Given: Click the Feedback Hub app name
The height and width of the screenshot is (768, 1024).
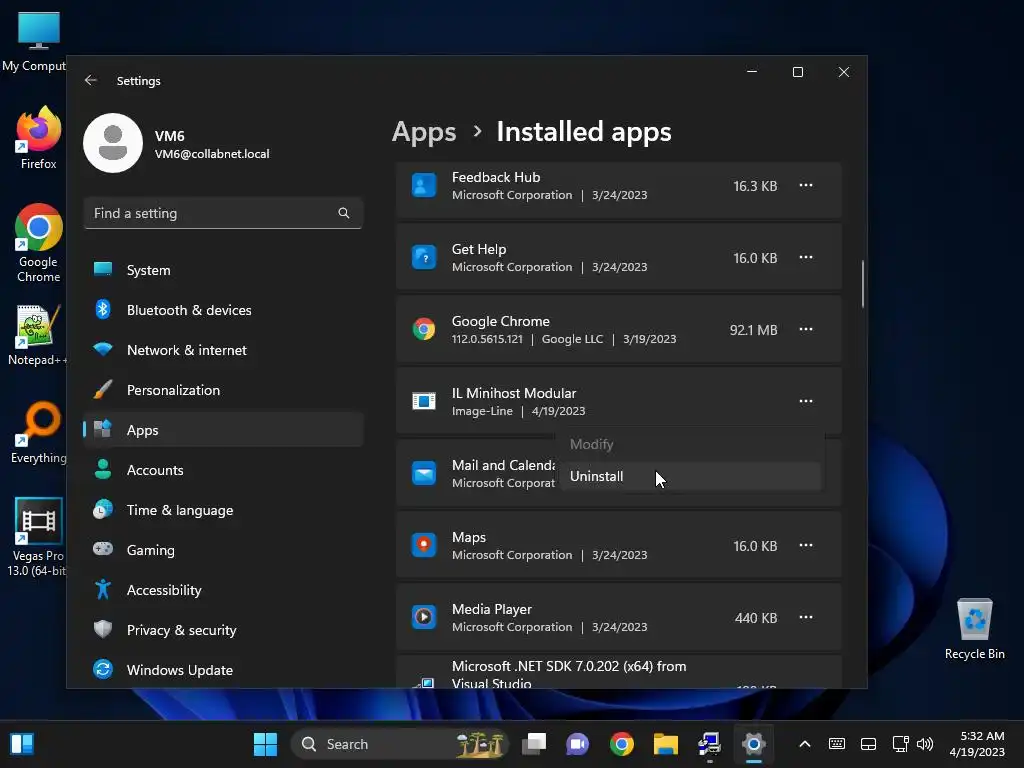Looking at the screenshot, I should click(496, 178).
